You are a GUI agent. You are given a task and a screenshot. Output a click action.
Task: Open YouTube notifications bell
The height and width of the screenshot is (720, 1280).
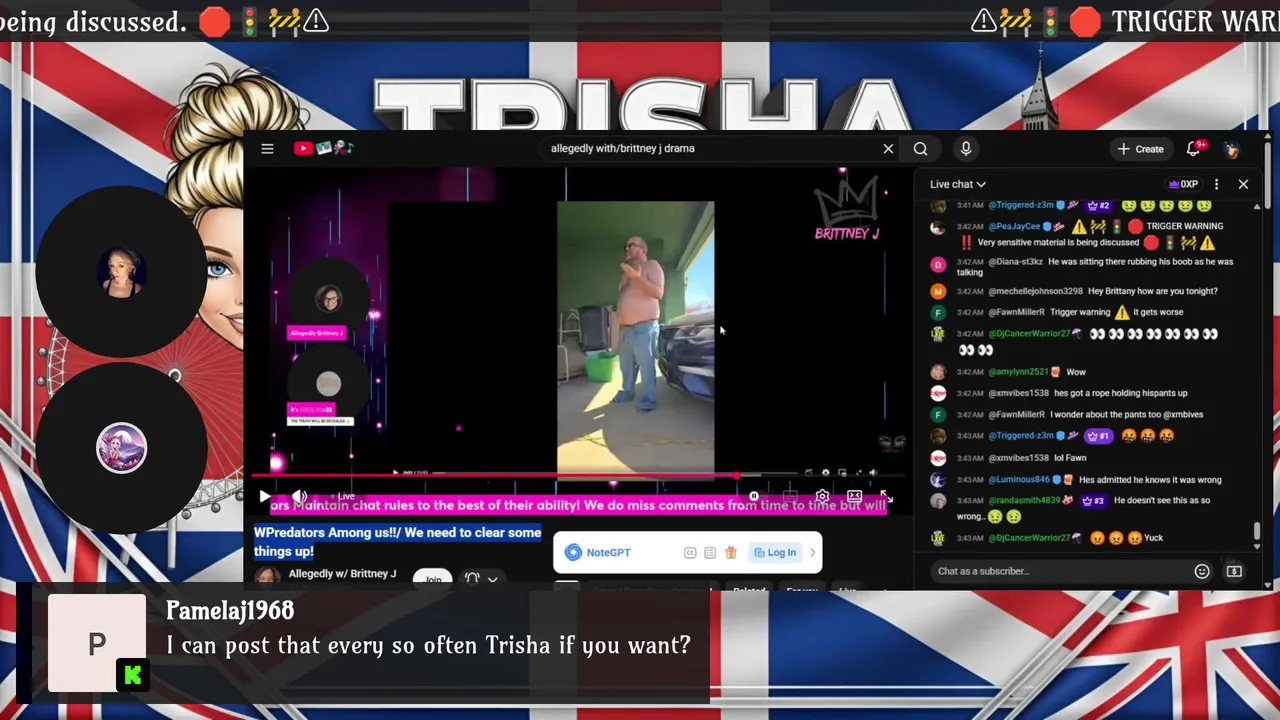click(1194, 149)
